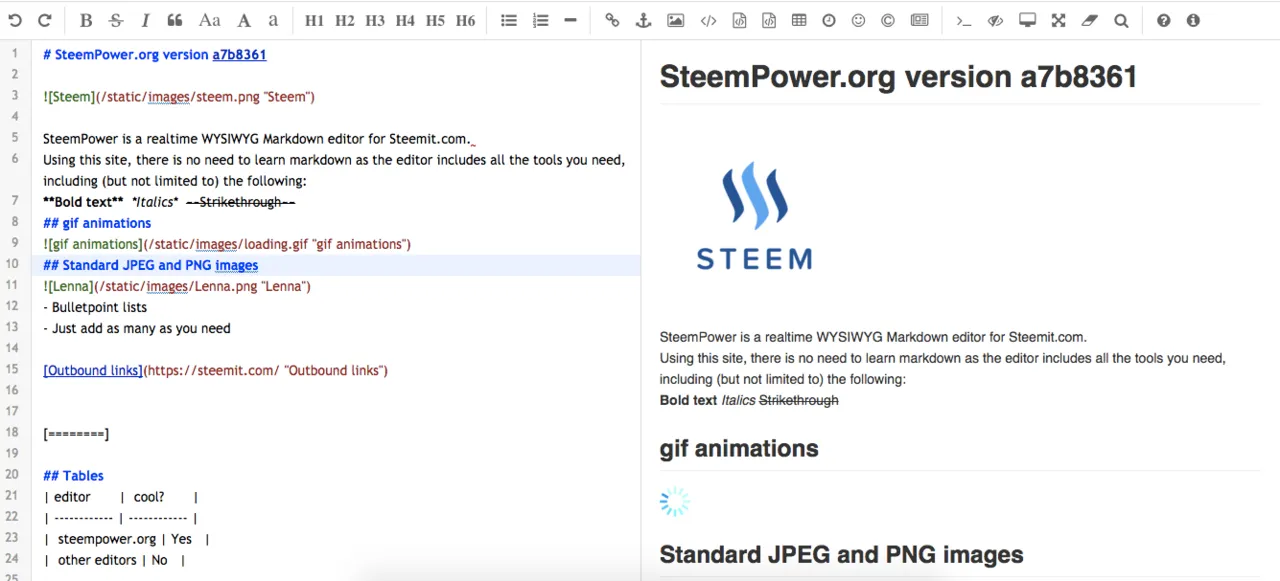The image size is (1280, 581).
Task: Apply bold formatting with the B icon
Action: coord(86,20)
